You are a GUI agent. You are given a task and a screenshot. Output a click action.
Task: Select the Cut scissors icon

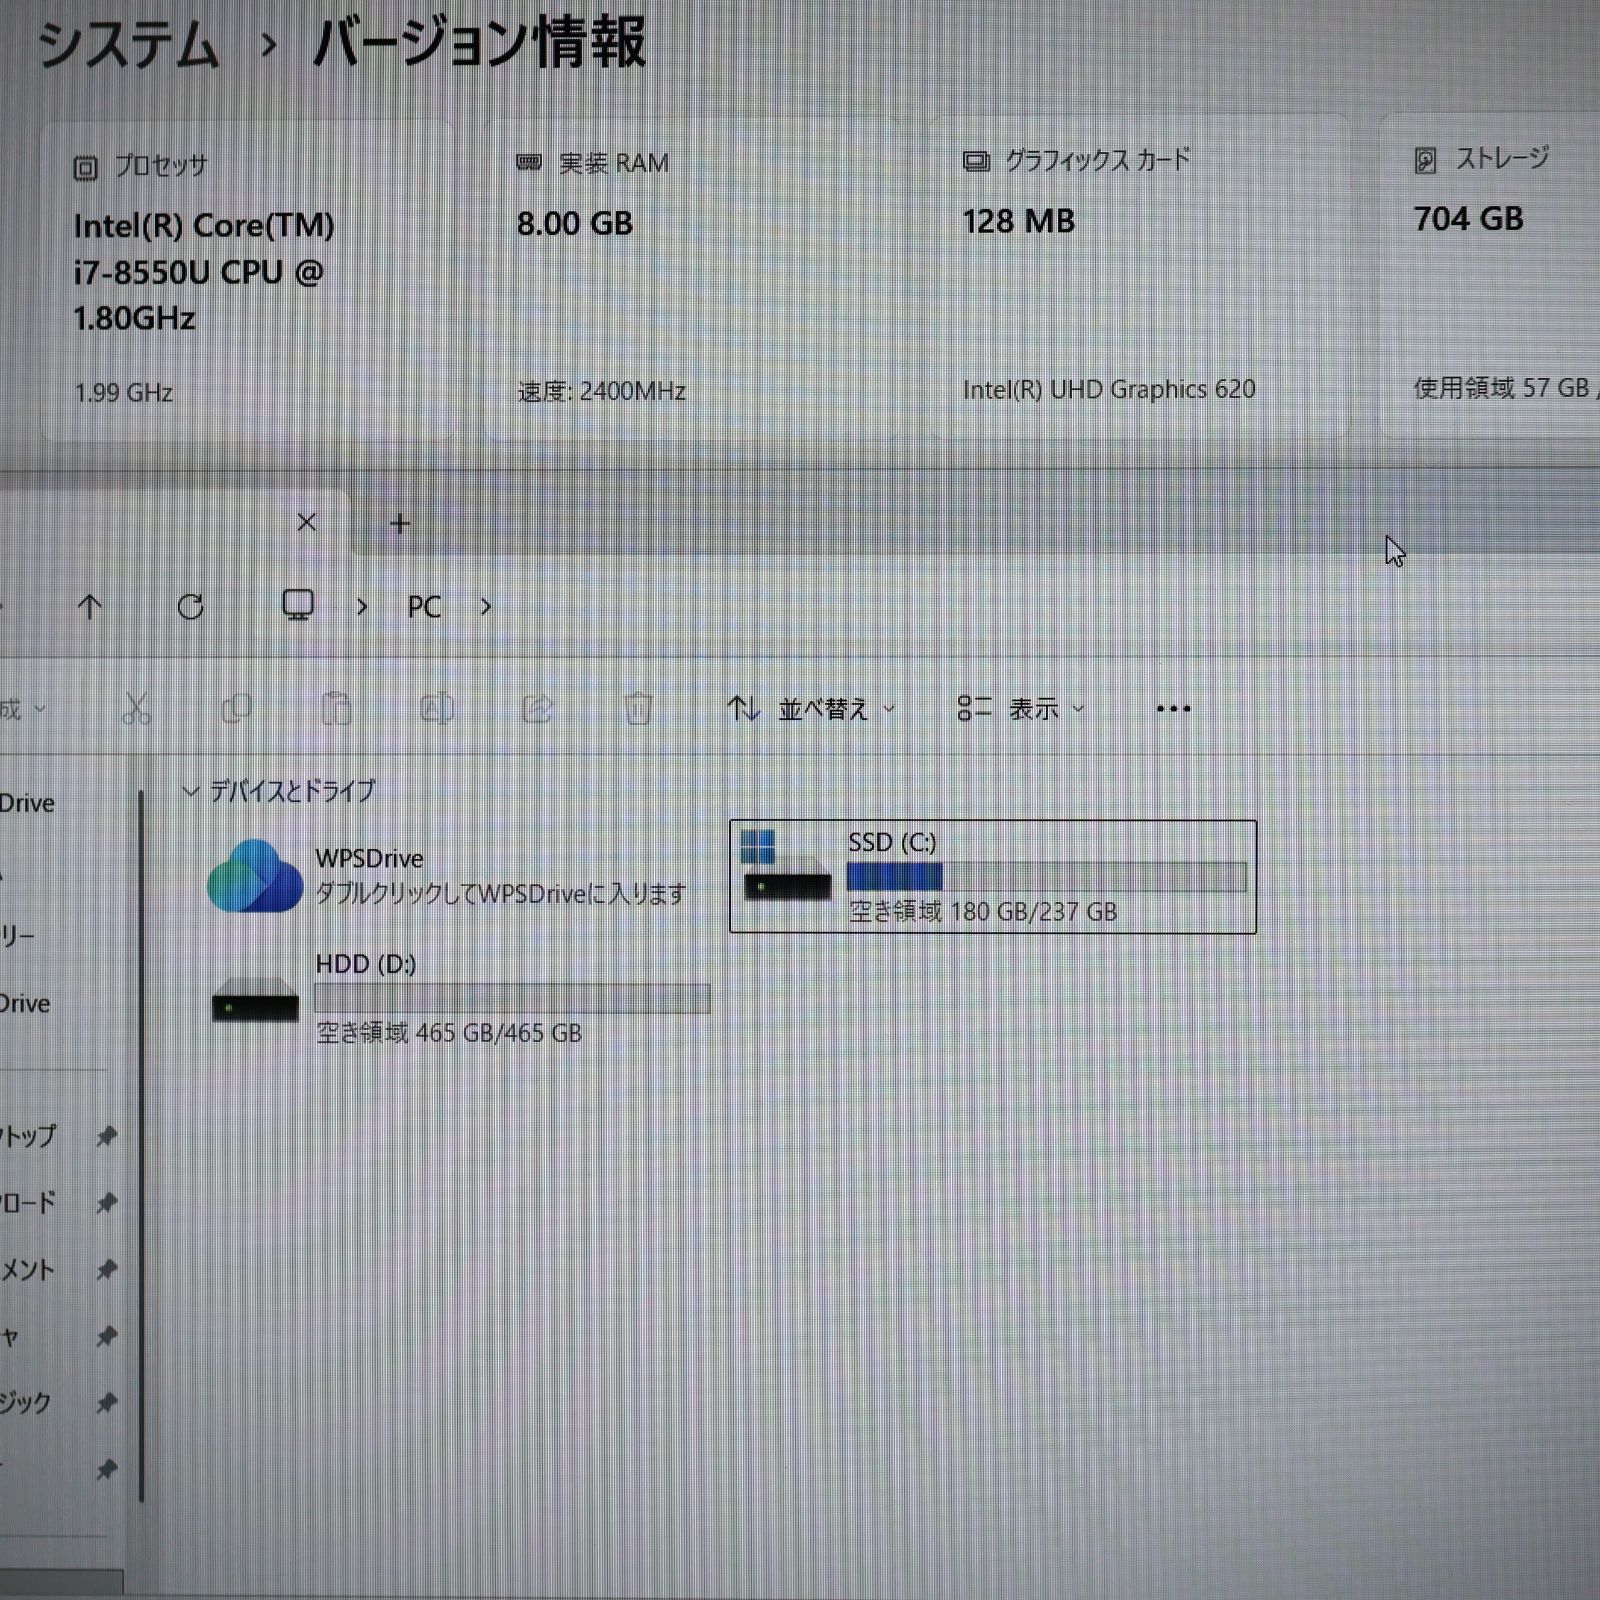click(x=136, y=709)
